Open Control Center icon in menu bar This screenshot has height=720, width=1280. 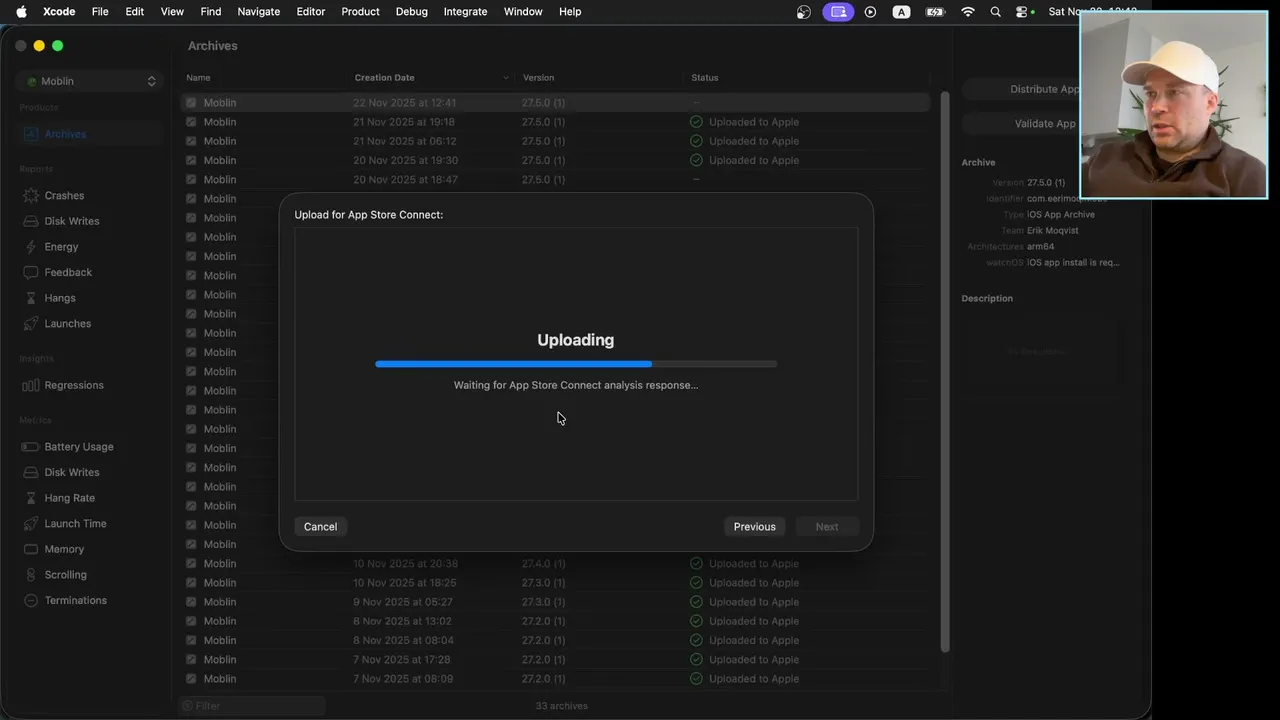1023,12
